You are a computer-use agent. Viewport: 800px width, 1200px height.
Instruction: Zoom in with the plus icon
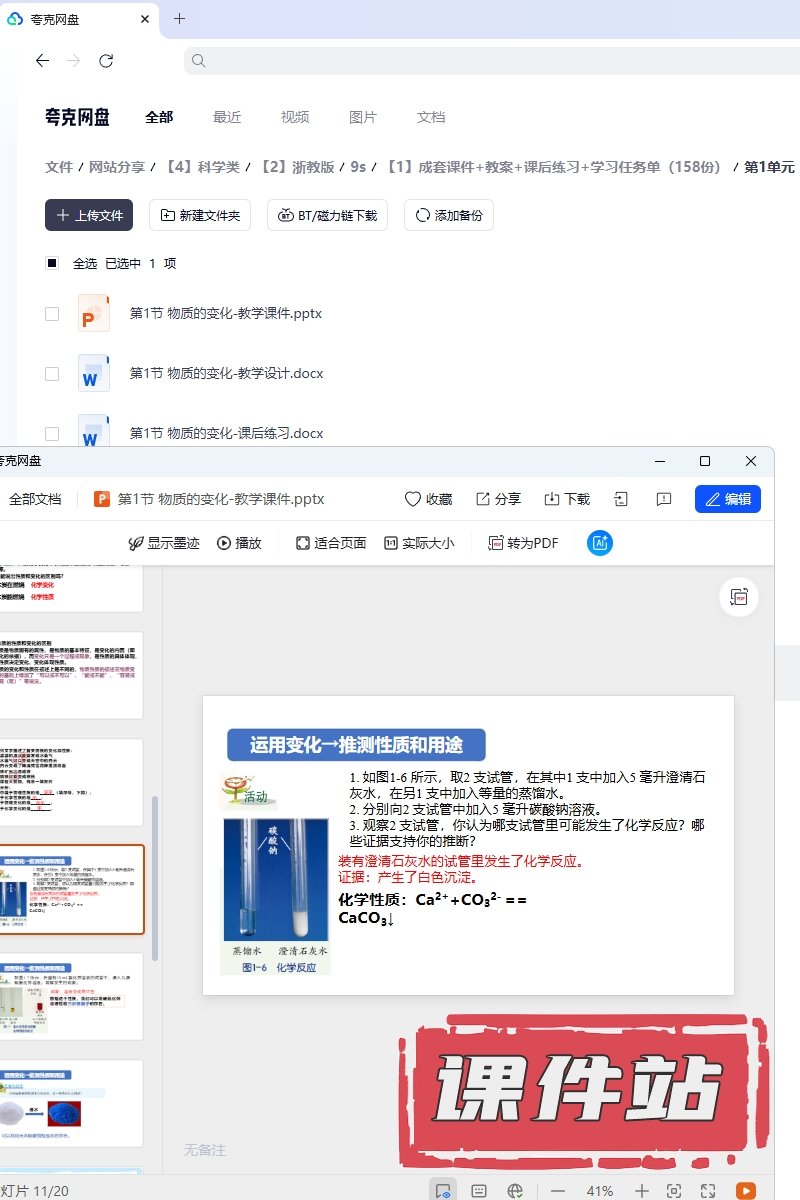click(642, 1191)
